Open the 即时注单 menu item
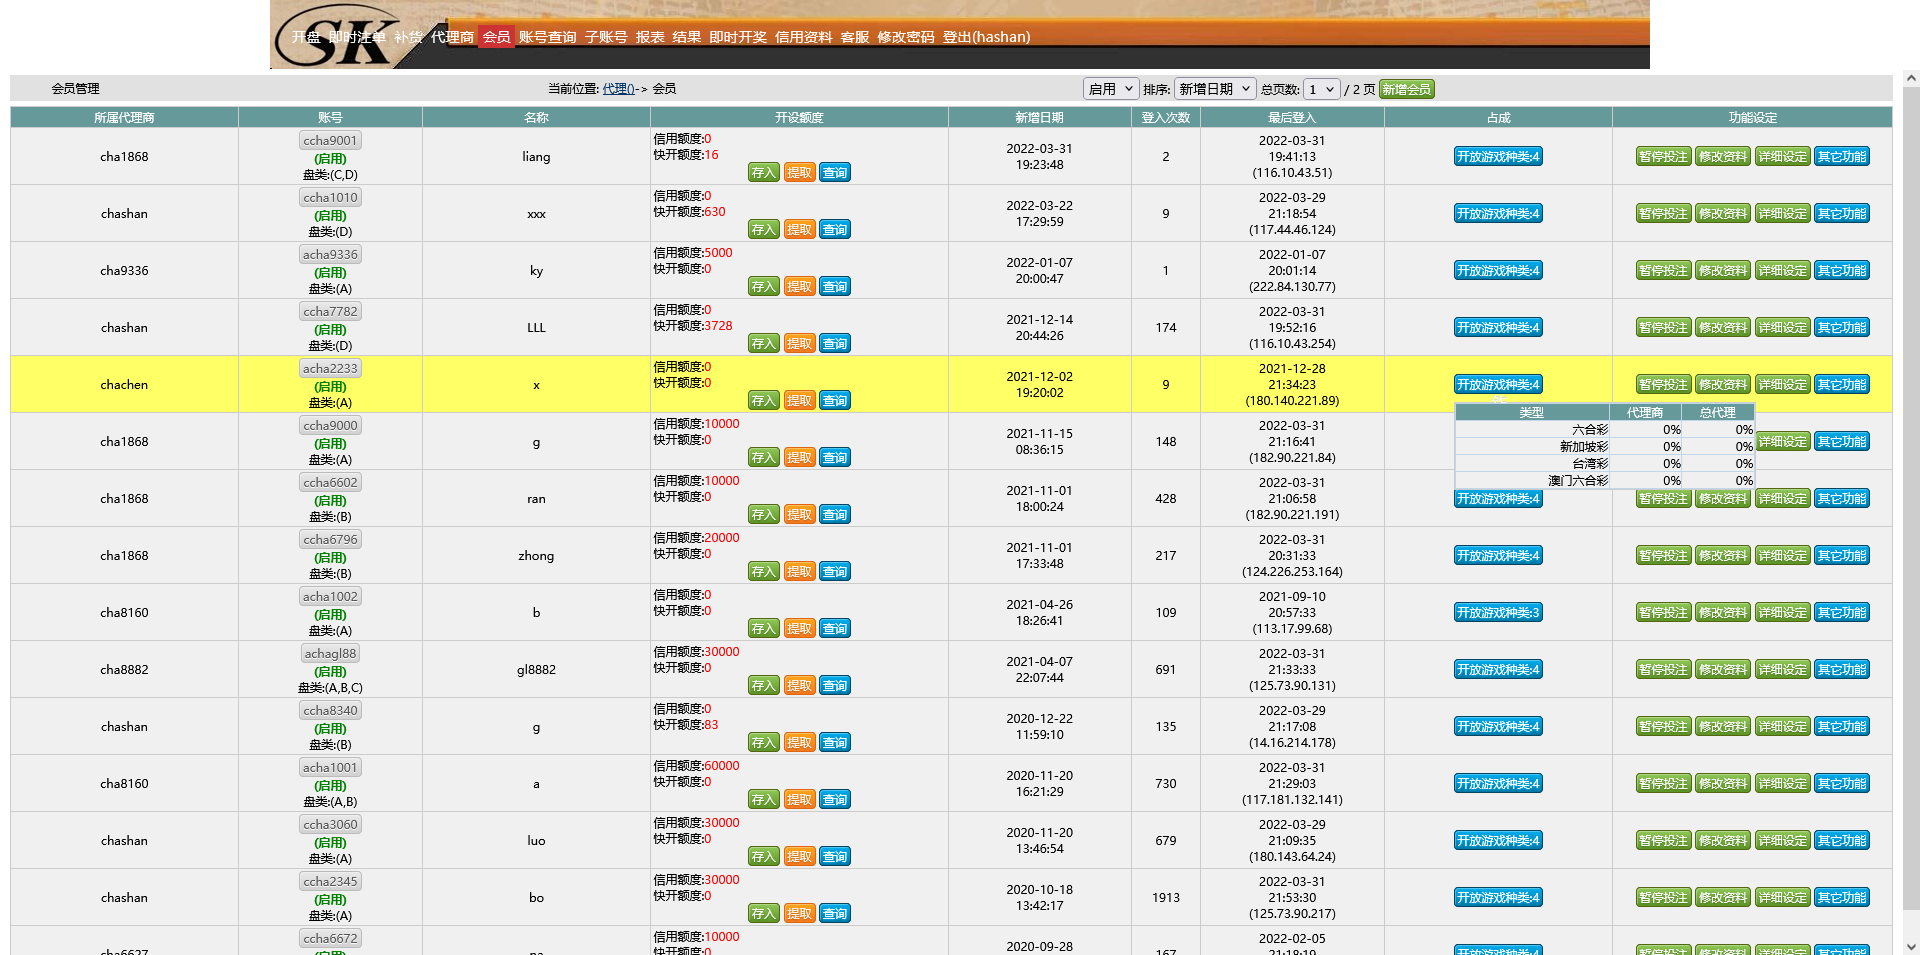This screenshot has width=1920, height=955. coord(357,37)
